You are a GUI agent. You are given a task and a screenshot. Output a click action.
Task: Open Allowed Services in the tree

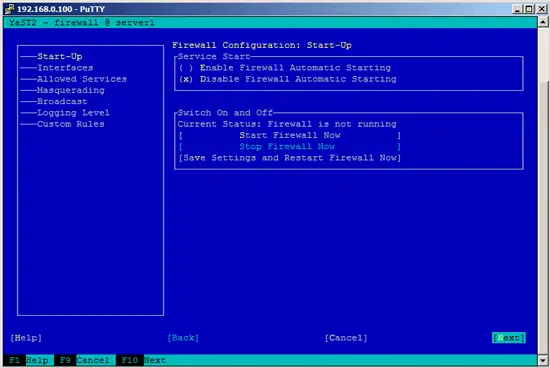82,79
